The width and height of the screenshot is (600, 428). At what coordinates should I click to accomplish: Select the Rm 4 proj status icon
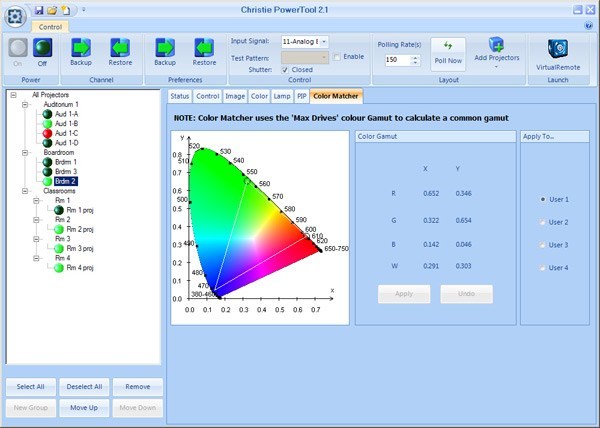click(59, 267)
